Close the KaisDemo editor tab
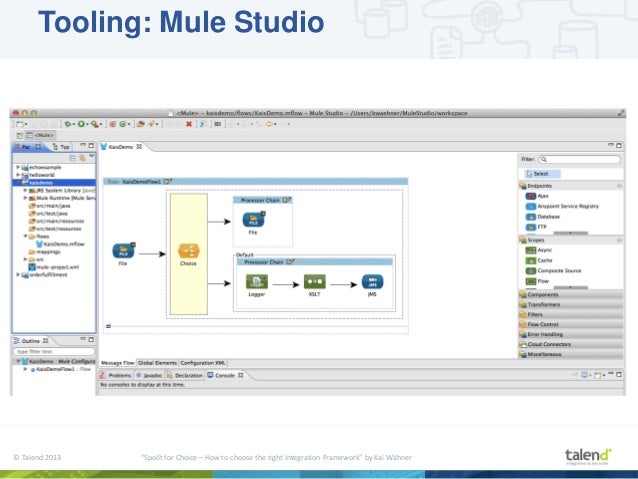The image size is (638, 479). click(x=139, y=147)
